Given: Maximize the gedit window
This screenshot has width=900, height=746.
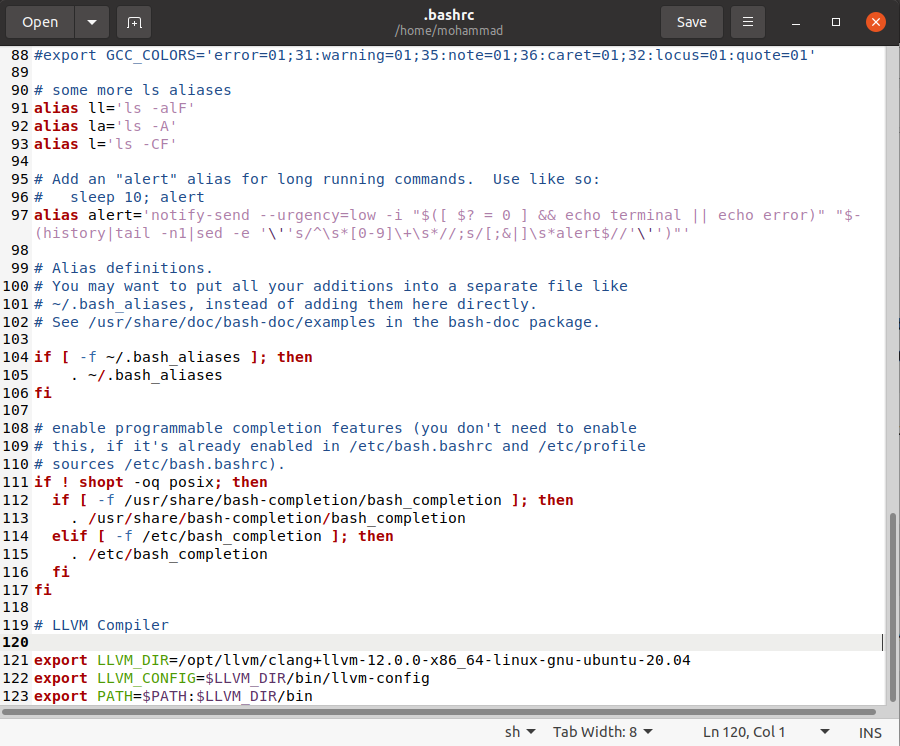Looking at the screenshot, I should [x=836, y=22].
